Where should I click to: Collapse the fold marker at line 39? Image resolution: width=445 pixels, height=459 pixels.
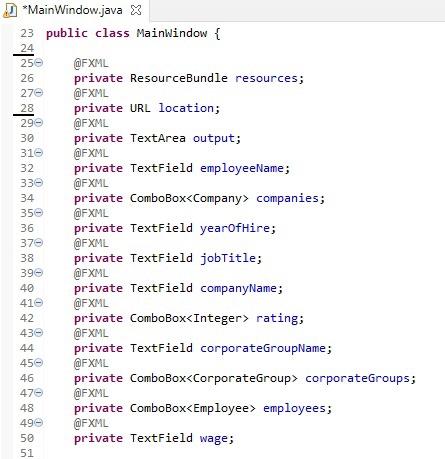39,273
